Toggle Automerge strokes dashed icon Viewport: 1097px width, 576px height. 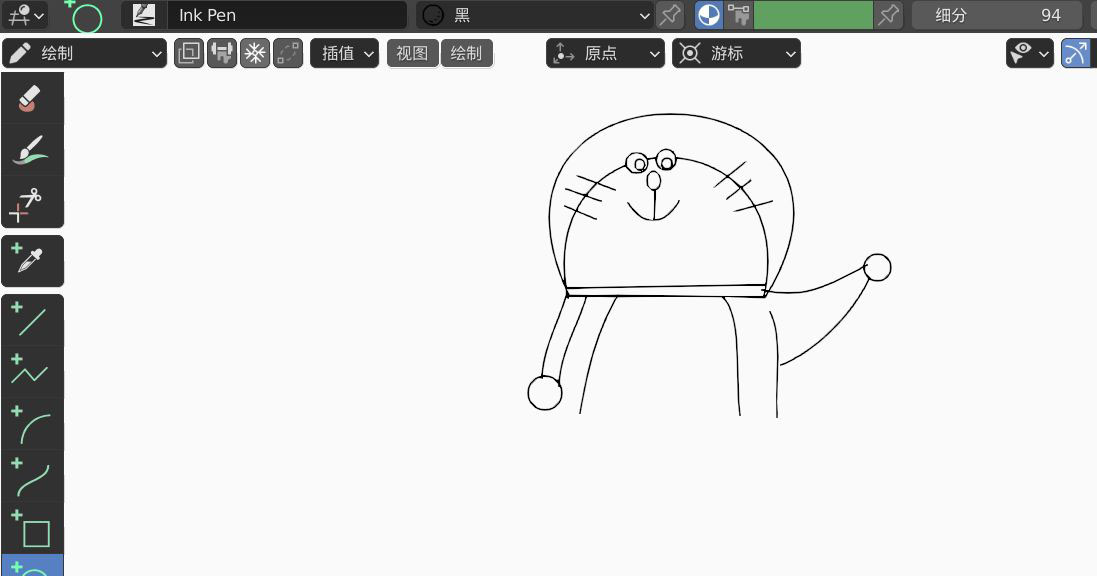tap(288, 53)
